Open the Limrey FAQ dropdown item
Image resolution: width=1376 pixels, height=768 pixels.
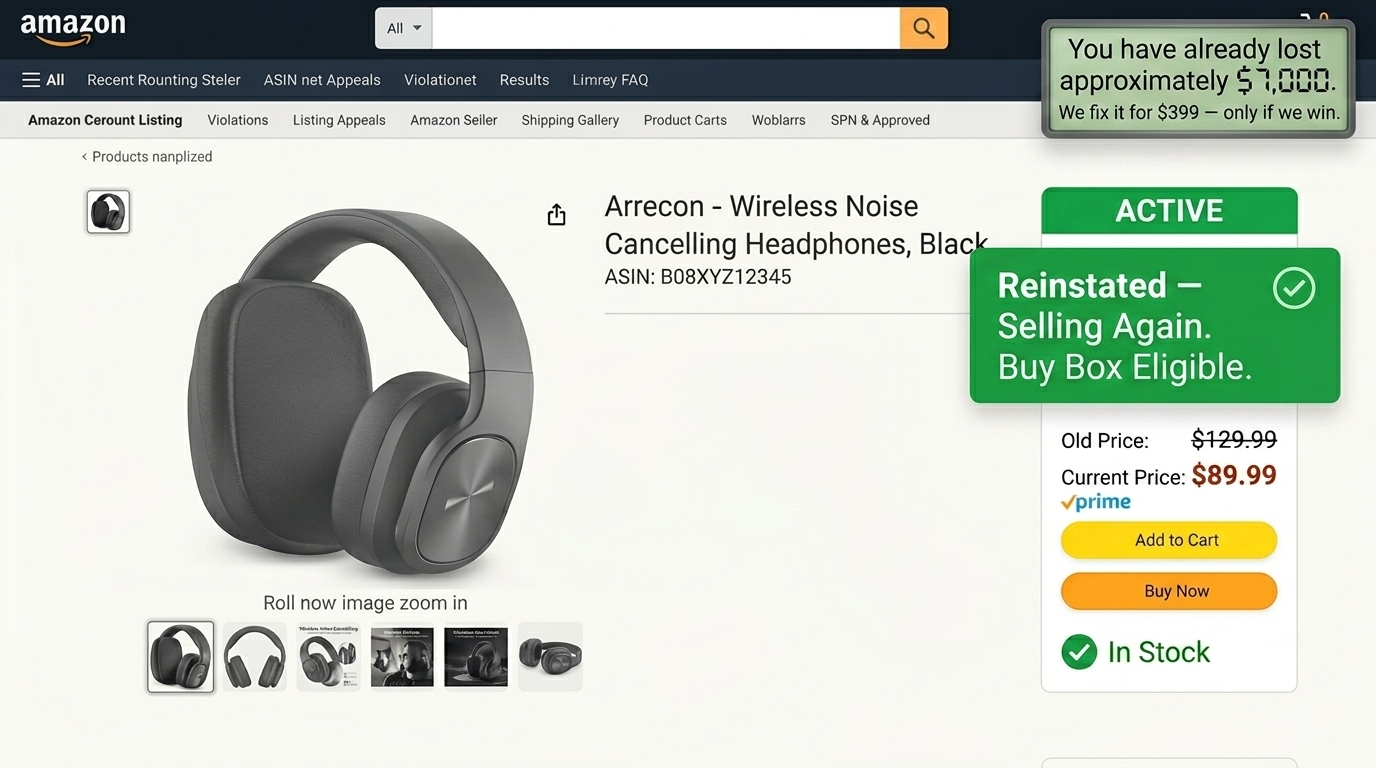(x=610, y=79)
